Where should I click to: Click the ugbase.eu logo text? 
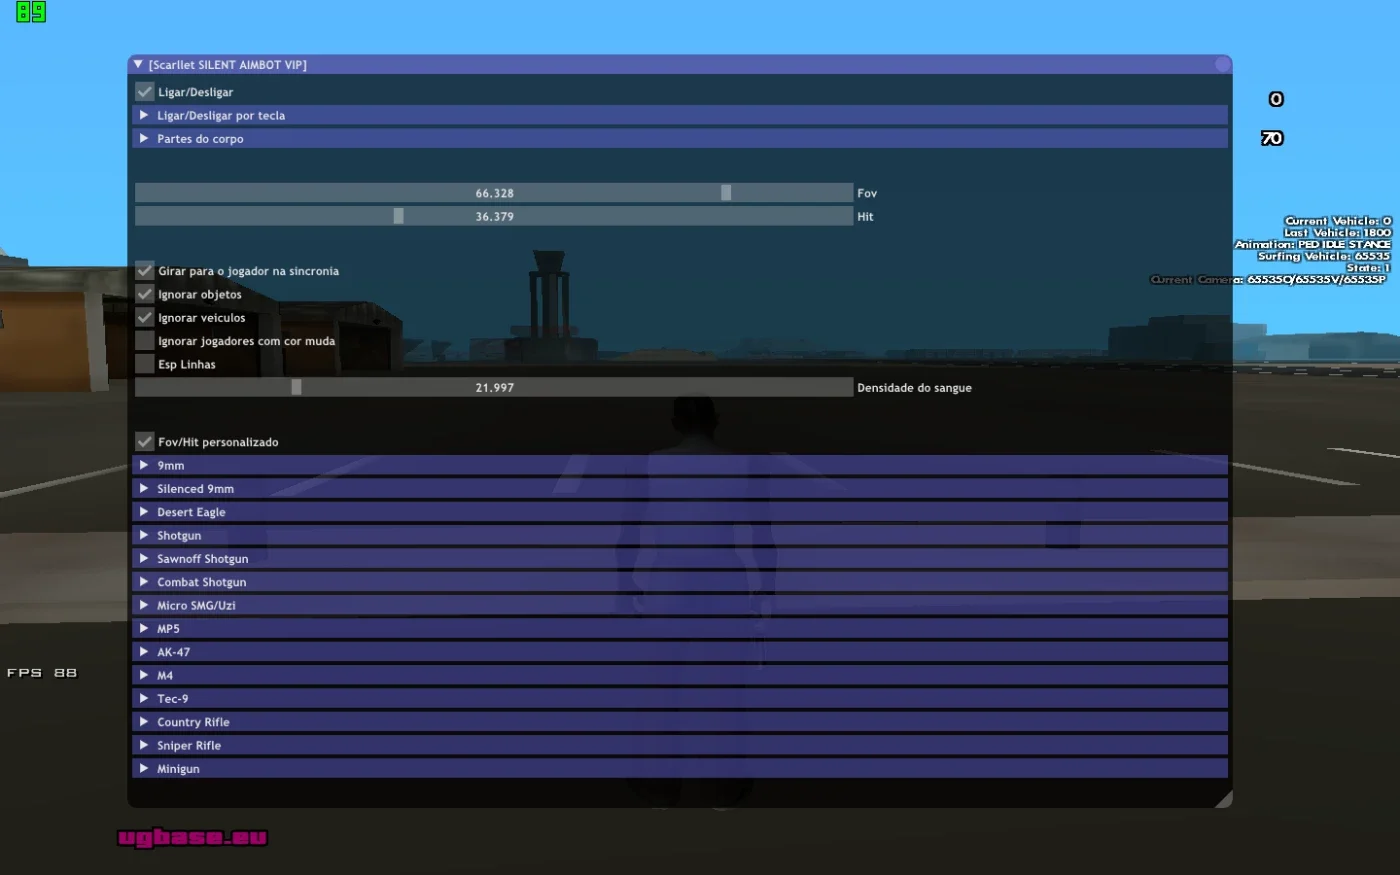pyautogui.click(x=193, y=838)
